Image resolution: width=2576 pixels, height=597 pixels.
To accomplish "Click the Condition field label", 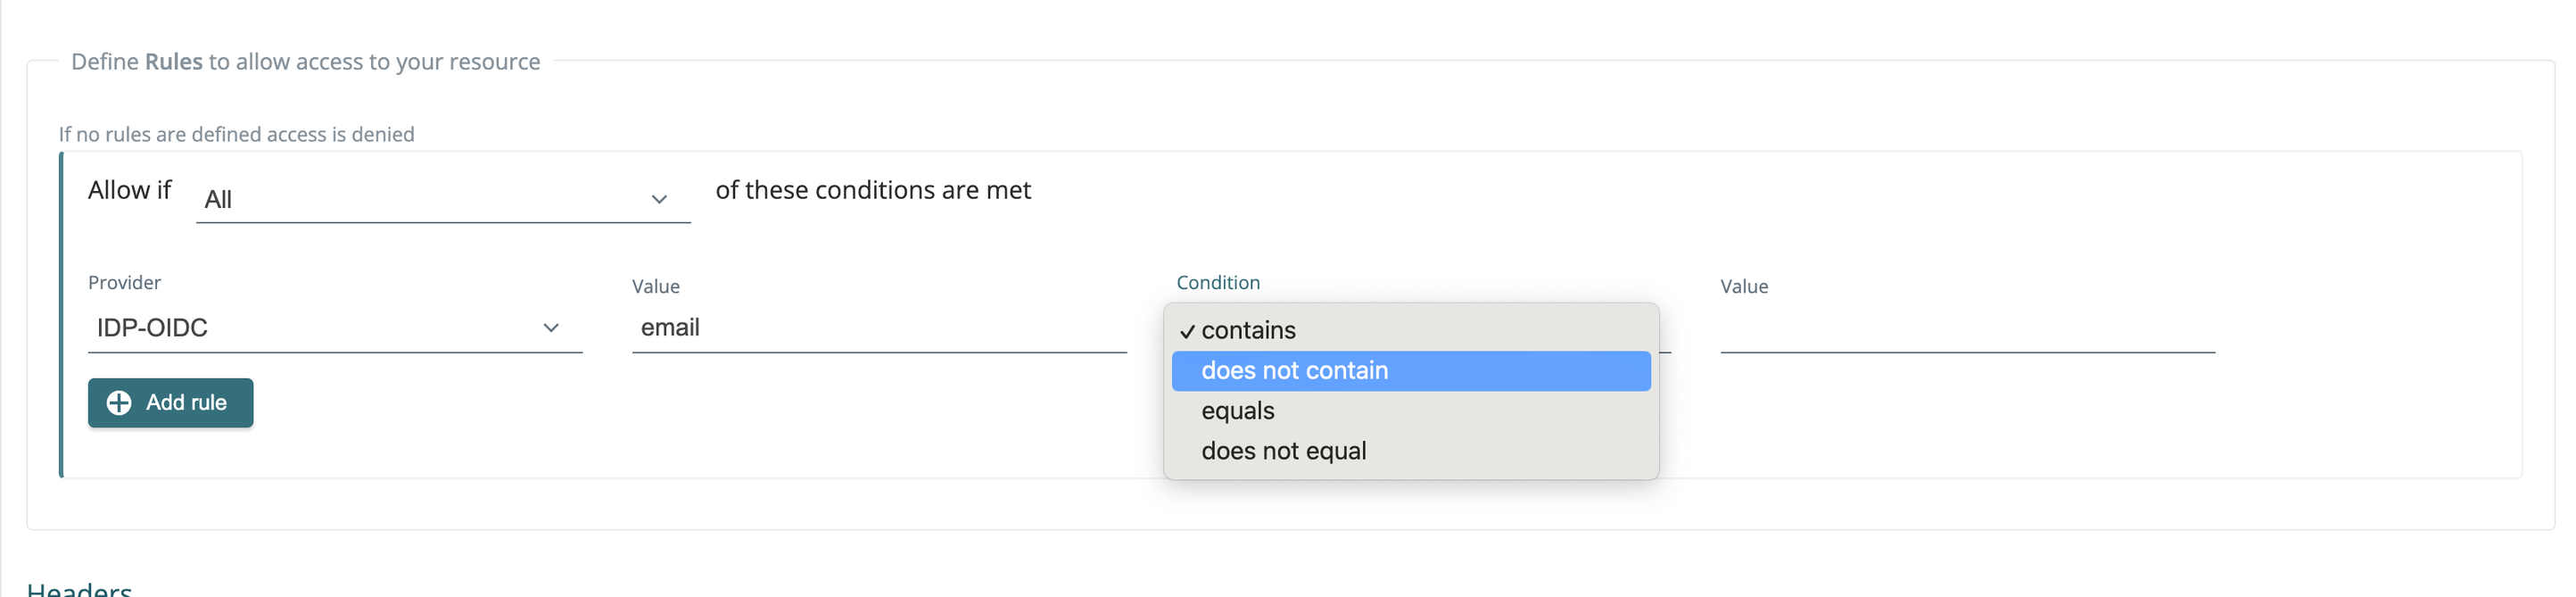I will coord(1218,283).
